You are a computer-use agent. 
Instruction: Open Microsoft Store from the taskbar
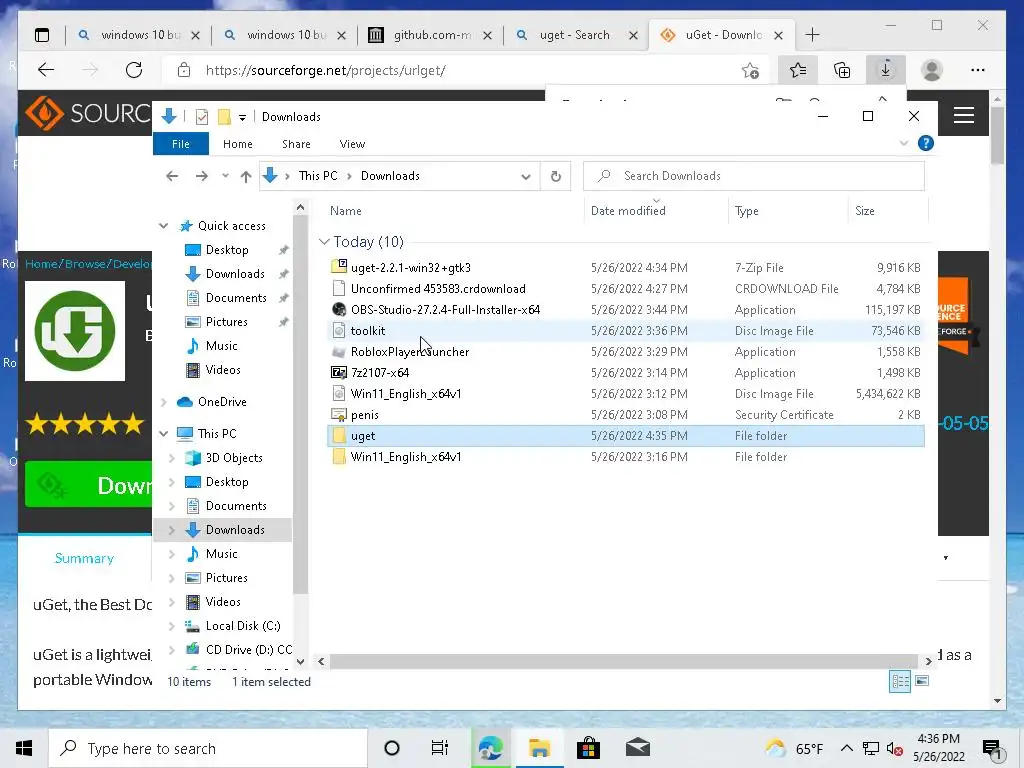[x=588, y=748]
